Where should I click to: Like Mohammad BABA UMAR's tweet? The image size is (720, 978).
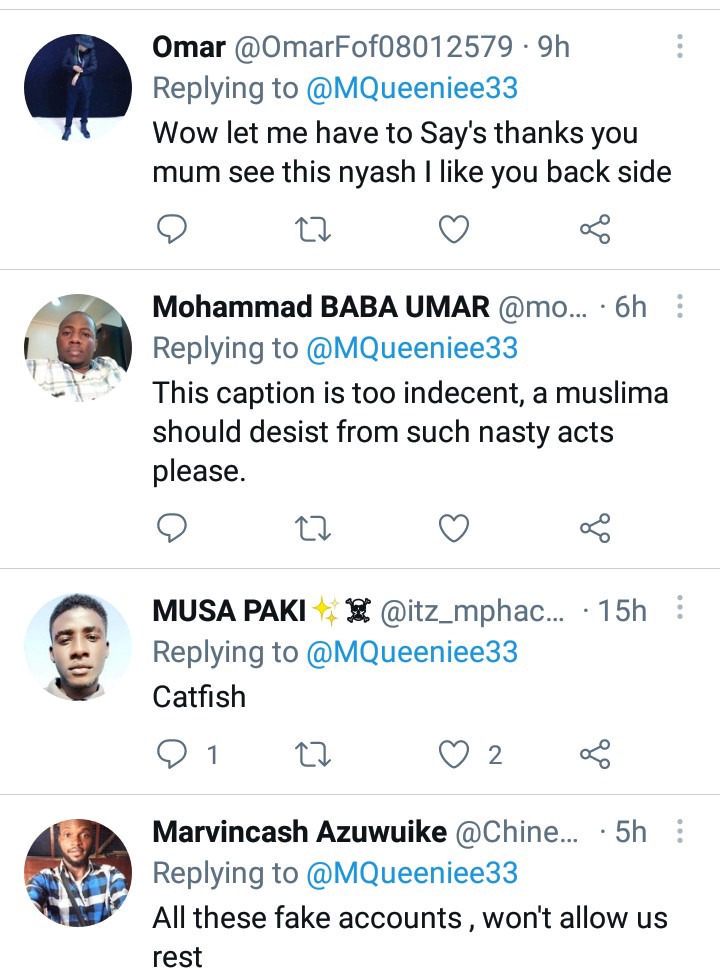(454, 528)
